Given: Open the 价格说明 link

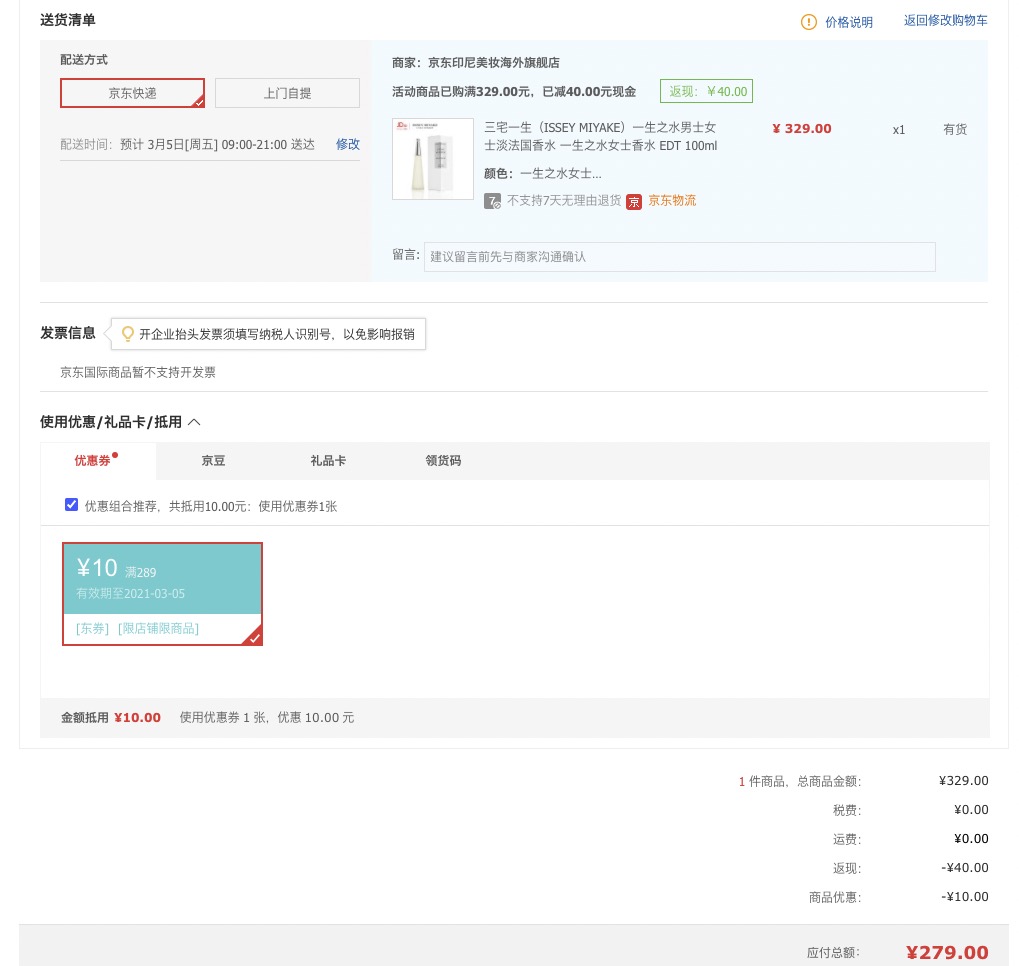Looking at the screenshot, I should [x=849, y=22].
